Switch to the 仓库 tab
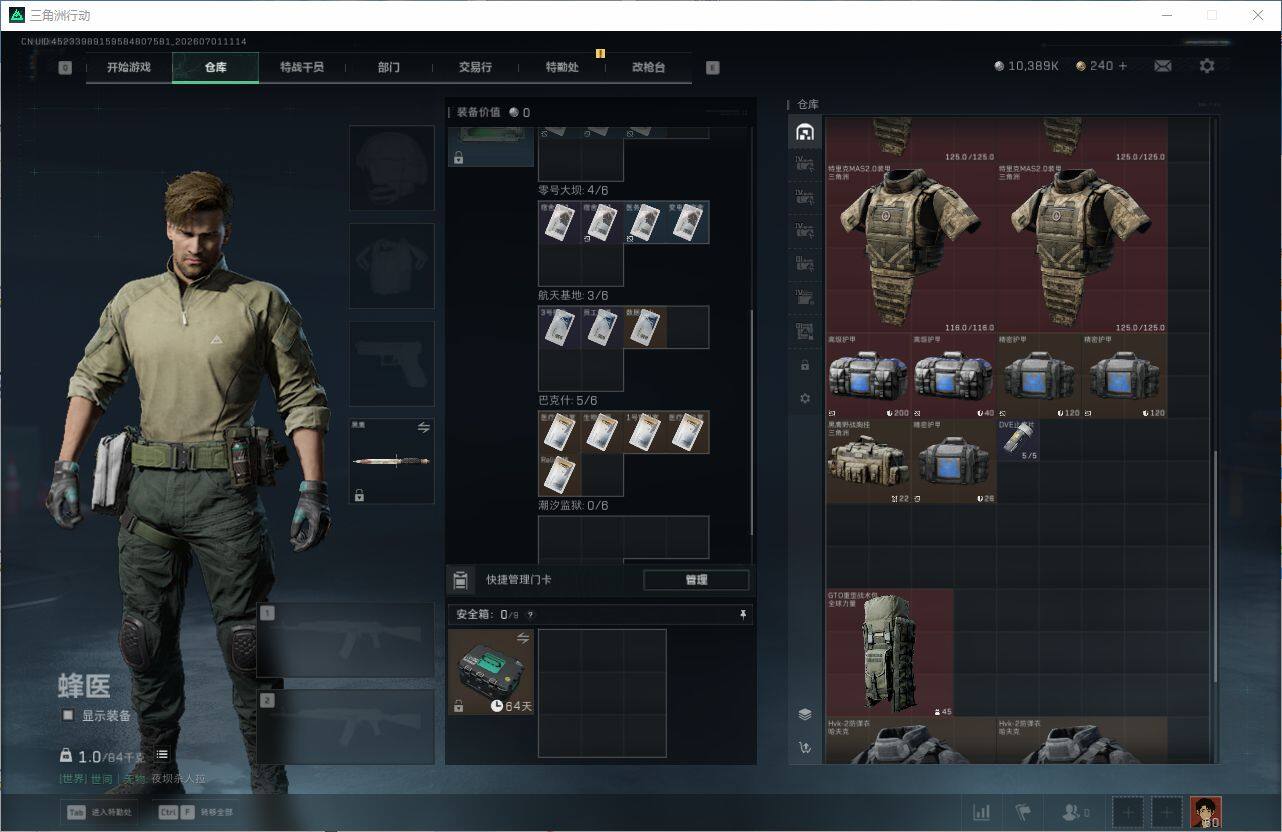This screenshot has height=832, width=1282. (215, 67)
